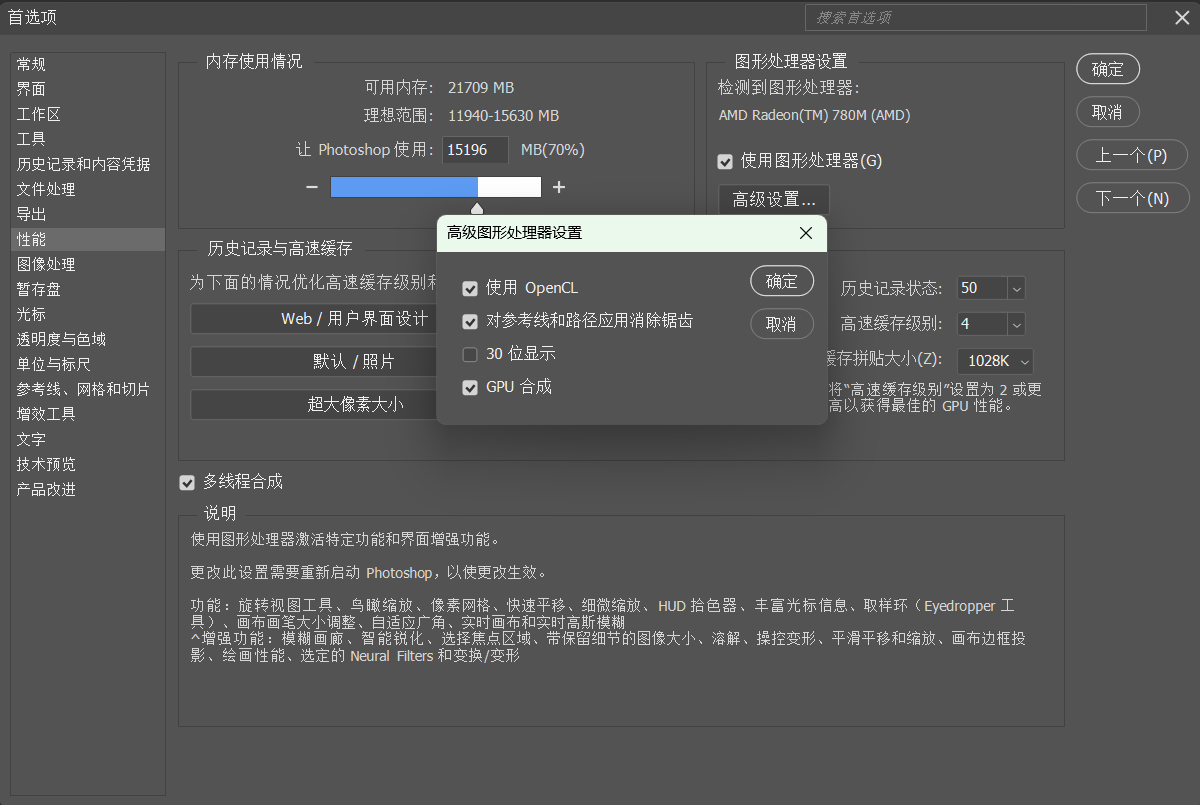Select 性能 category in sidebar

pyautogui.click(x=88, y=239)
